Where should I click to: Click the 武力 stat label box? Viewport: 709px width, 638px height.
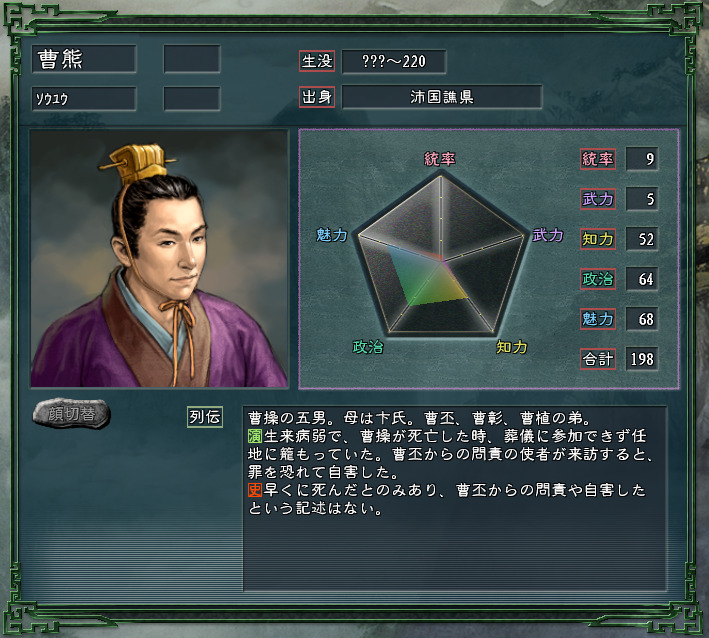pos(598,199)
